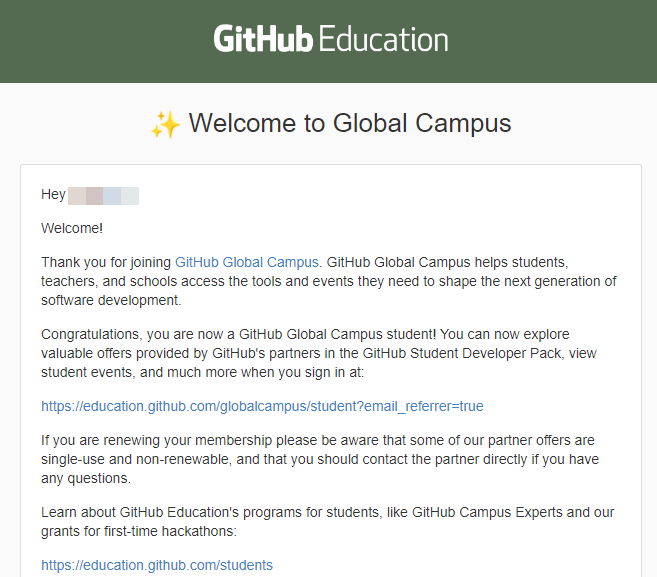Click the word 'Education' in the logo

click(x=384, y=40)
